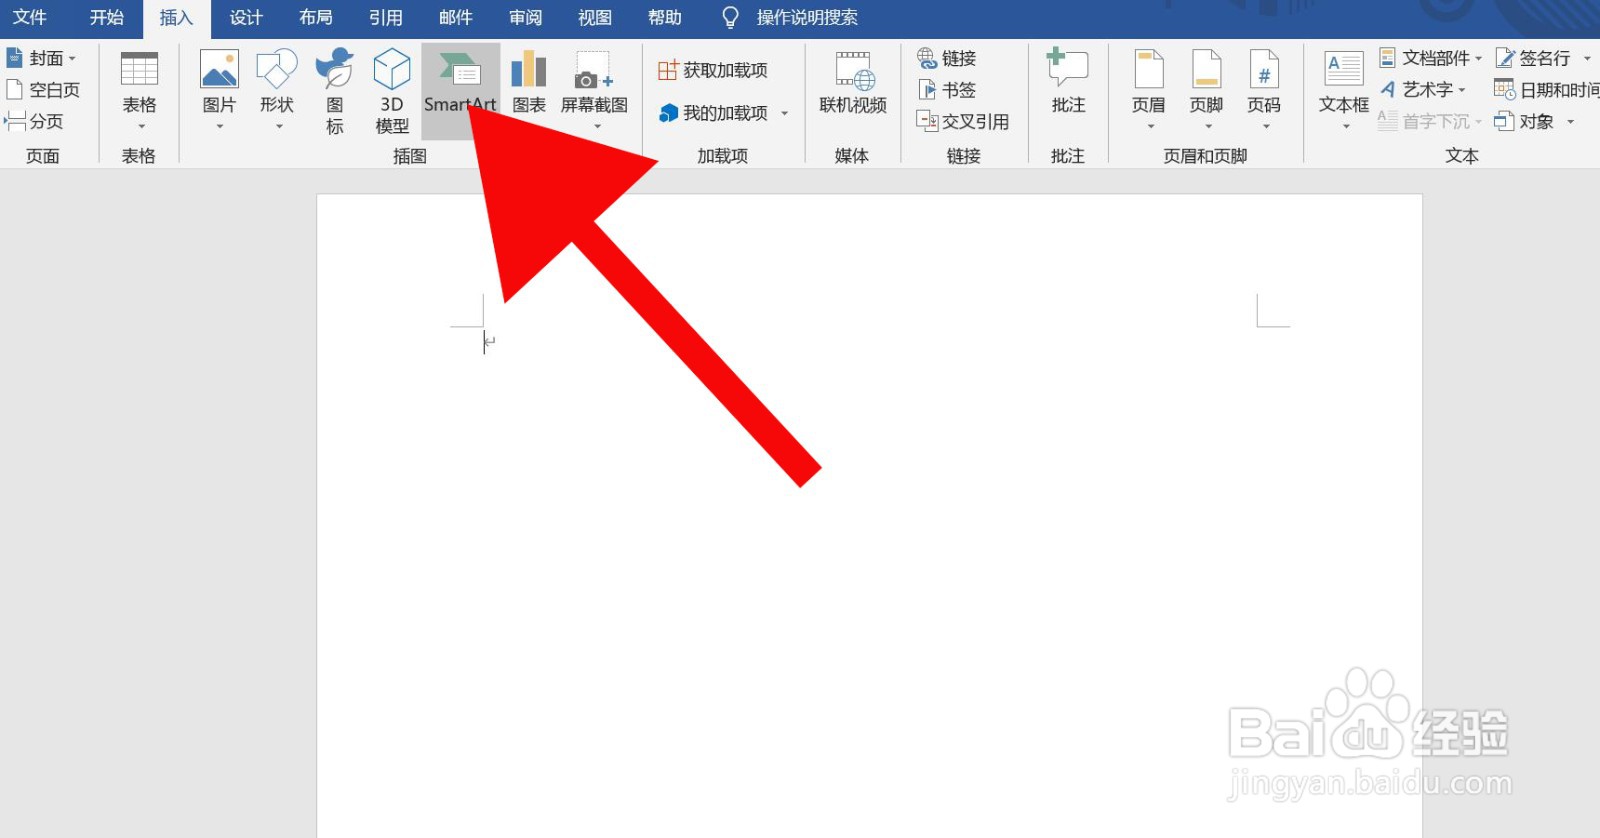
Task: Open the 签名行 signature line button
Action: click(x=1534, y=58)
